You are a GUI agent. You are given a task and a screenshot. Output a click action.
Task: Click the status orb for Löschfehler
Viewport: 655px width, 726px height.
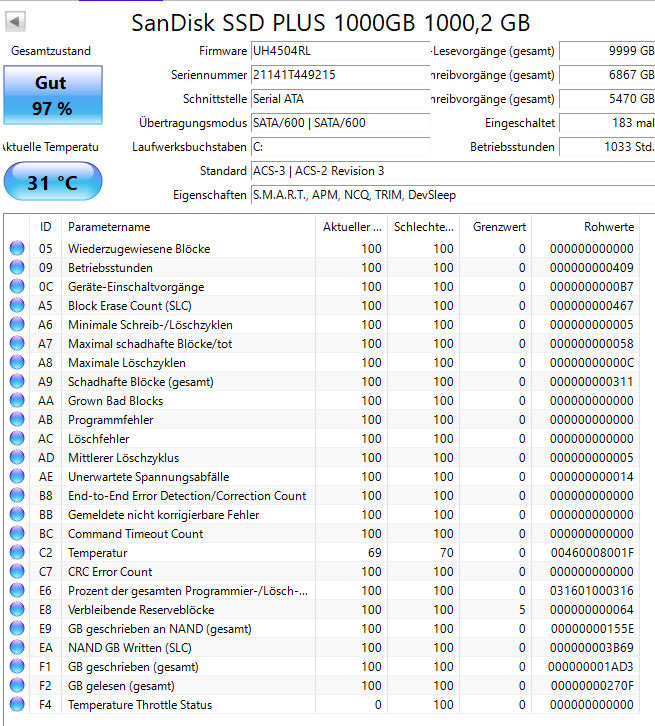click(17, 438)
